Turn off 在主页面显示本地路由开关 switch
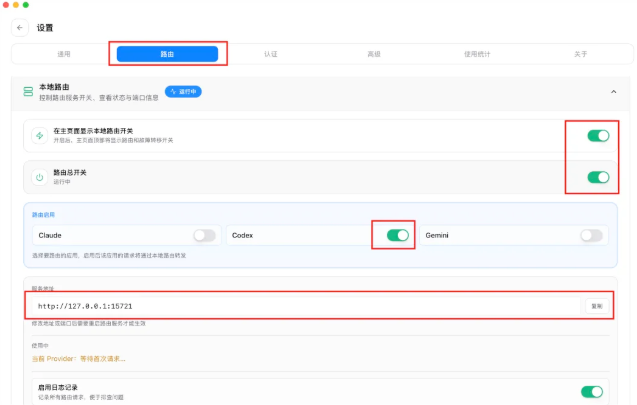This screenshot has width=637, height=405. coord(598,136)
